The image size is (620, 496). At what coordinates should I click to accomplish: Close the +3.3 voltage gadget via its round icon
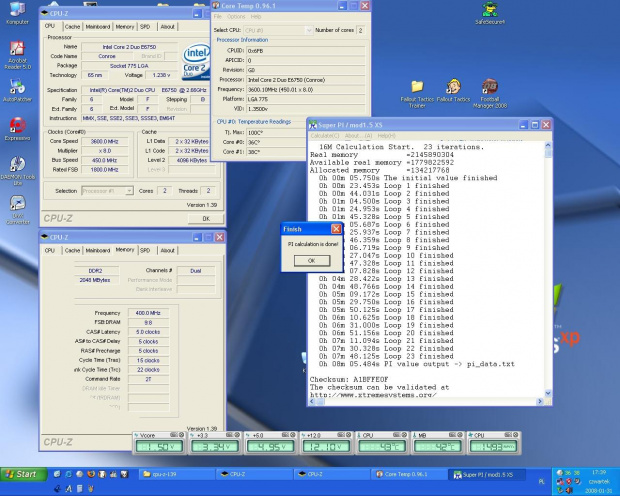[x=238, y=435]
